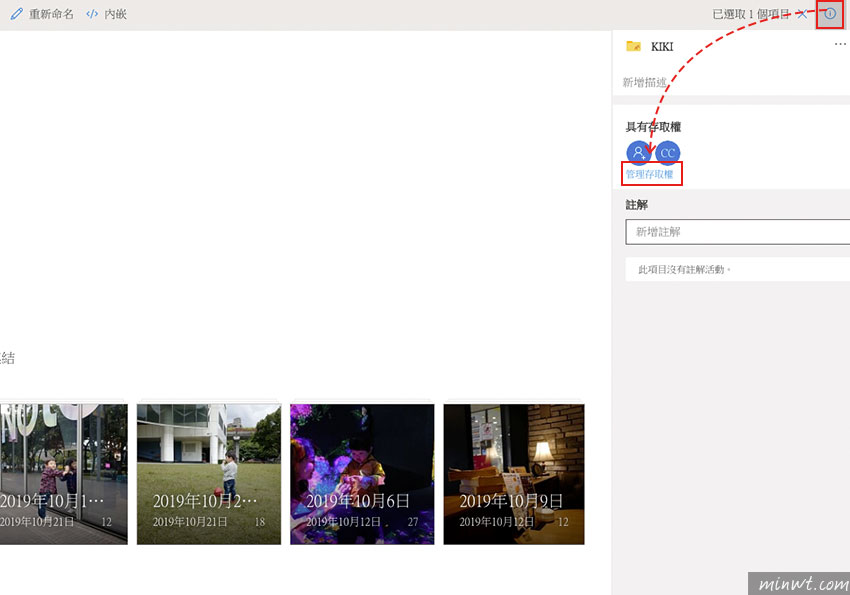This screenshot has width=850, height=595.
Task: Open the KIKI folder icon
Action: click(633, 46)
